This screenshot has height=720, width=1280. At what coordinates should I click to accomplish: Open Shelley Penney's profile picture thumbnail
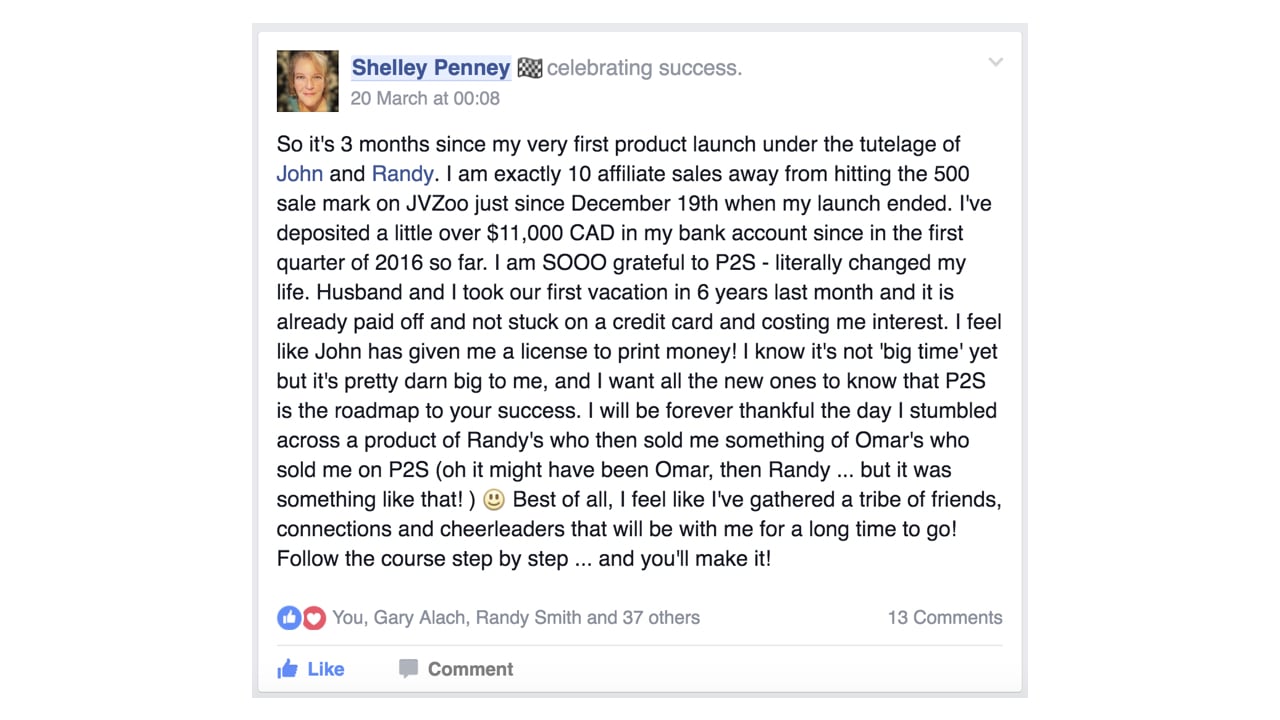pyautogui.click(x=308, y=81)
